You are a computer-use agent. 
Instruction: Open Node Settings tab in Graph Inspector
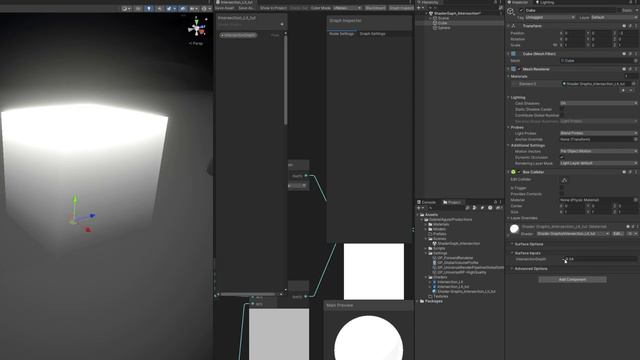[341, 33]
